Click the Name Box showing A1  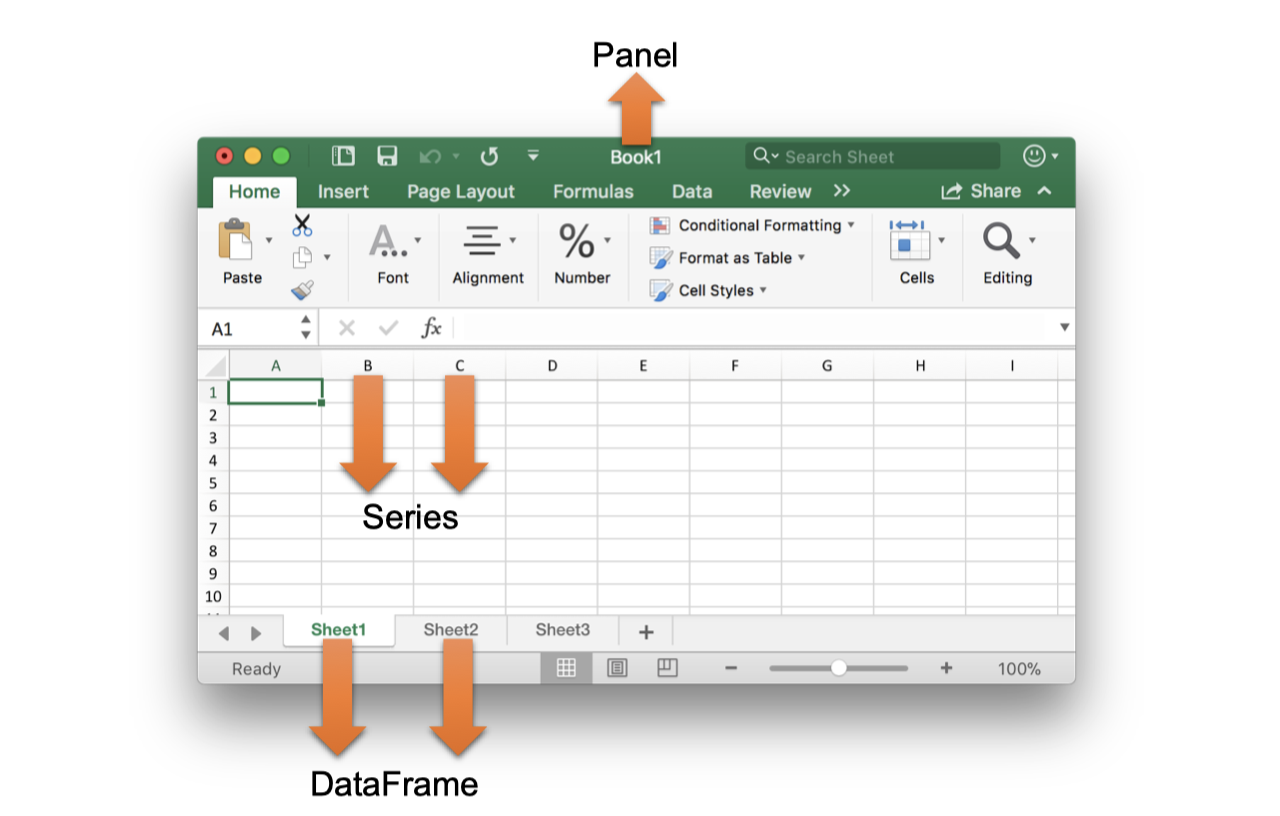coord(250,328)
